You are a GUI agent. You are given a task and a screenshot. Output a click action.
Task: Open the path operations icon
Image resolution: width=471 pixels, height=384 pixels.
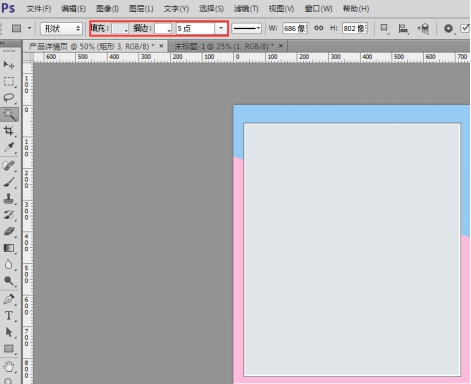tap(384, 29)
